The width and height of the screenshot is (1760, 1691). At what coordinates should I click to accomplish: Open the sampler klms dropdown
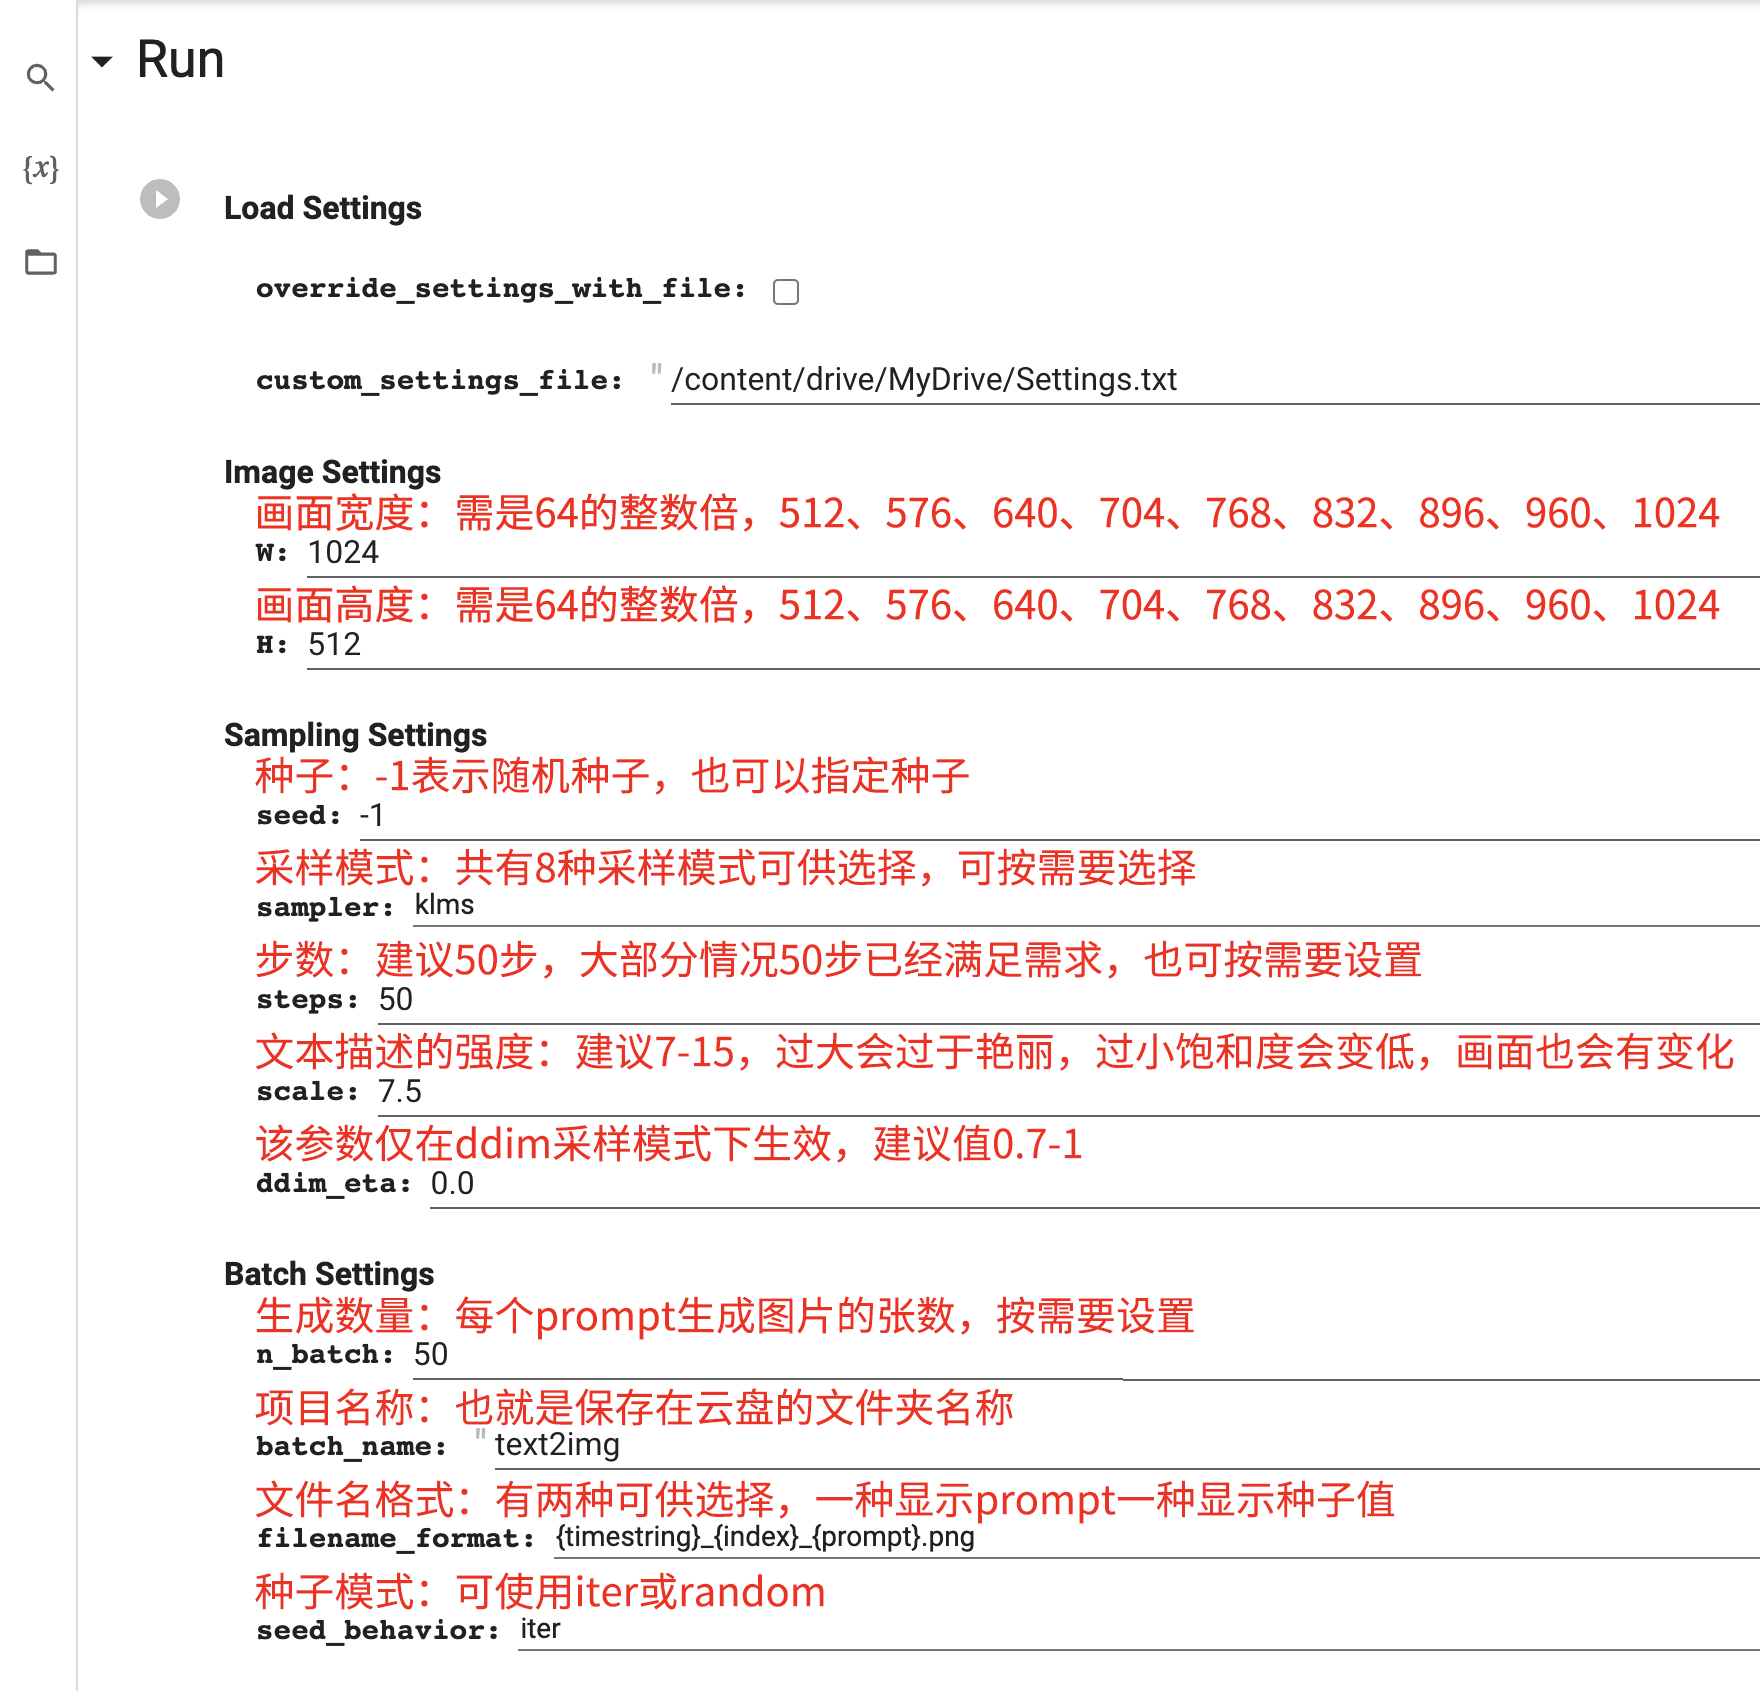tap(1087, 905)
